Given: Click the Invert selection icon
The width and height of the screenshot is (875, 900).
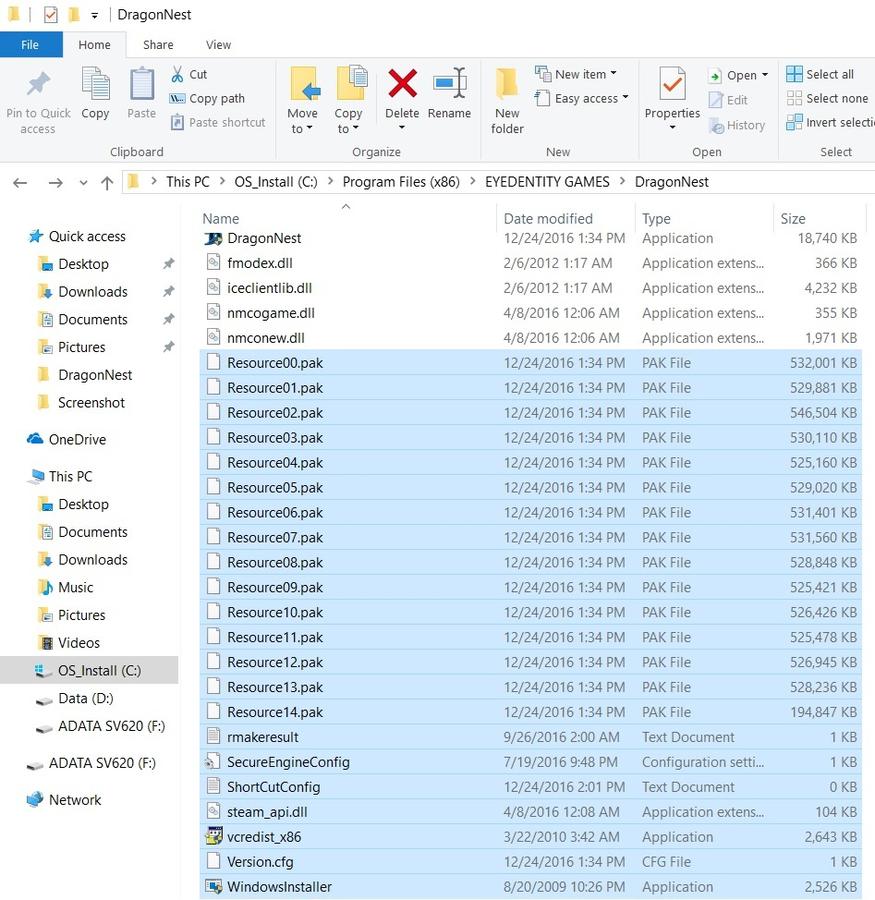Looking at the screenshot, I should pyautogui.click(x=794, y=122).
